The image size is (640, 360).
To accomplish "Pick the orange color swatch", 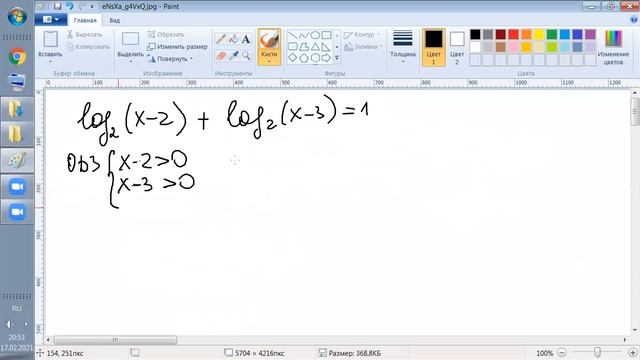I will [x=526, y=34].
